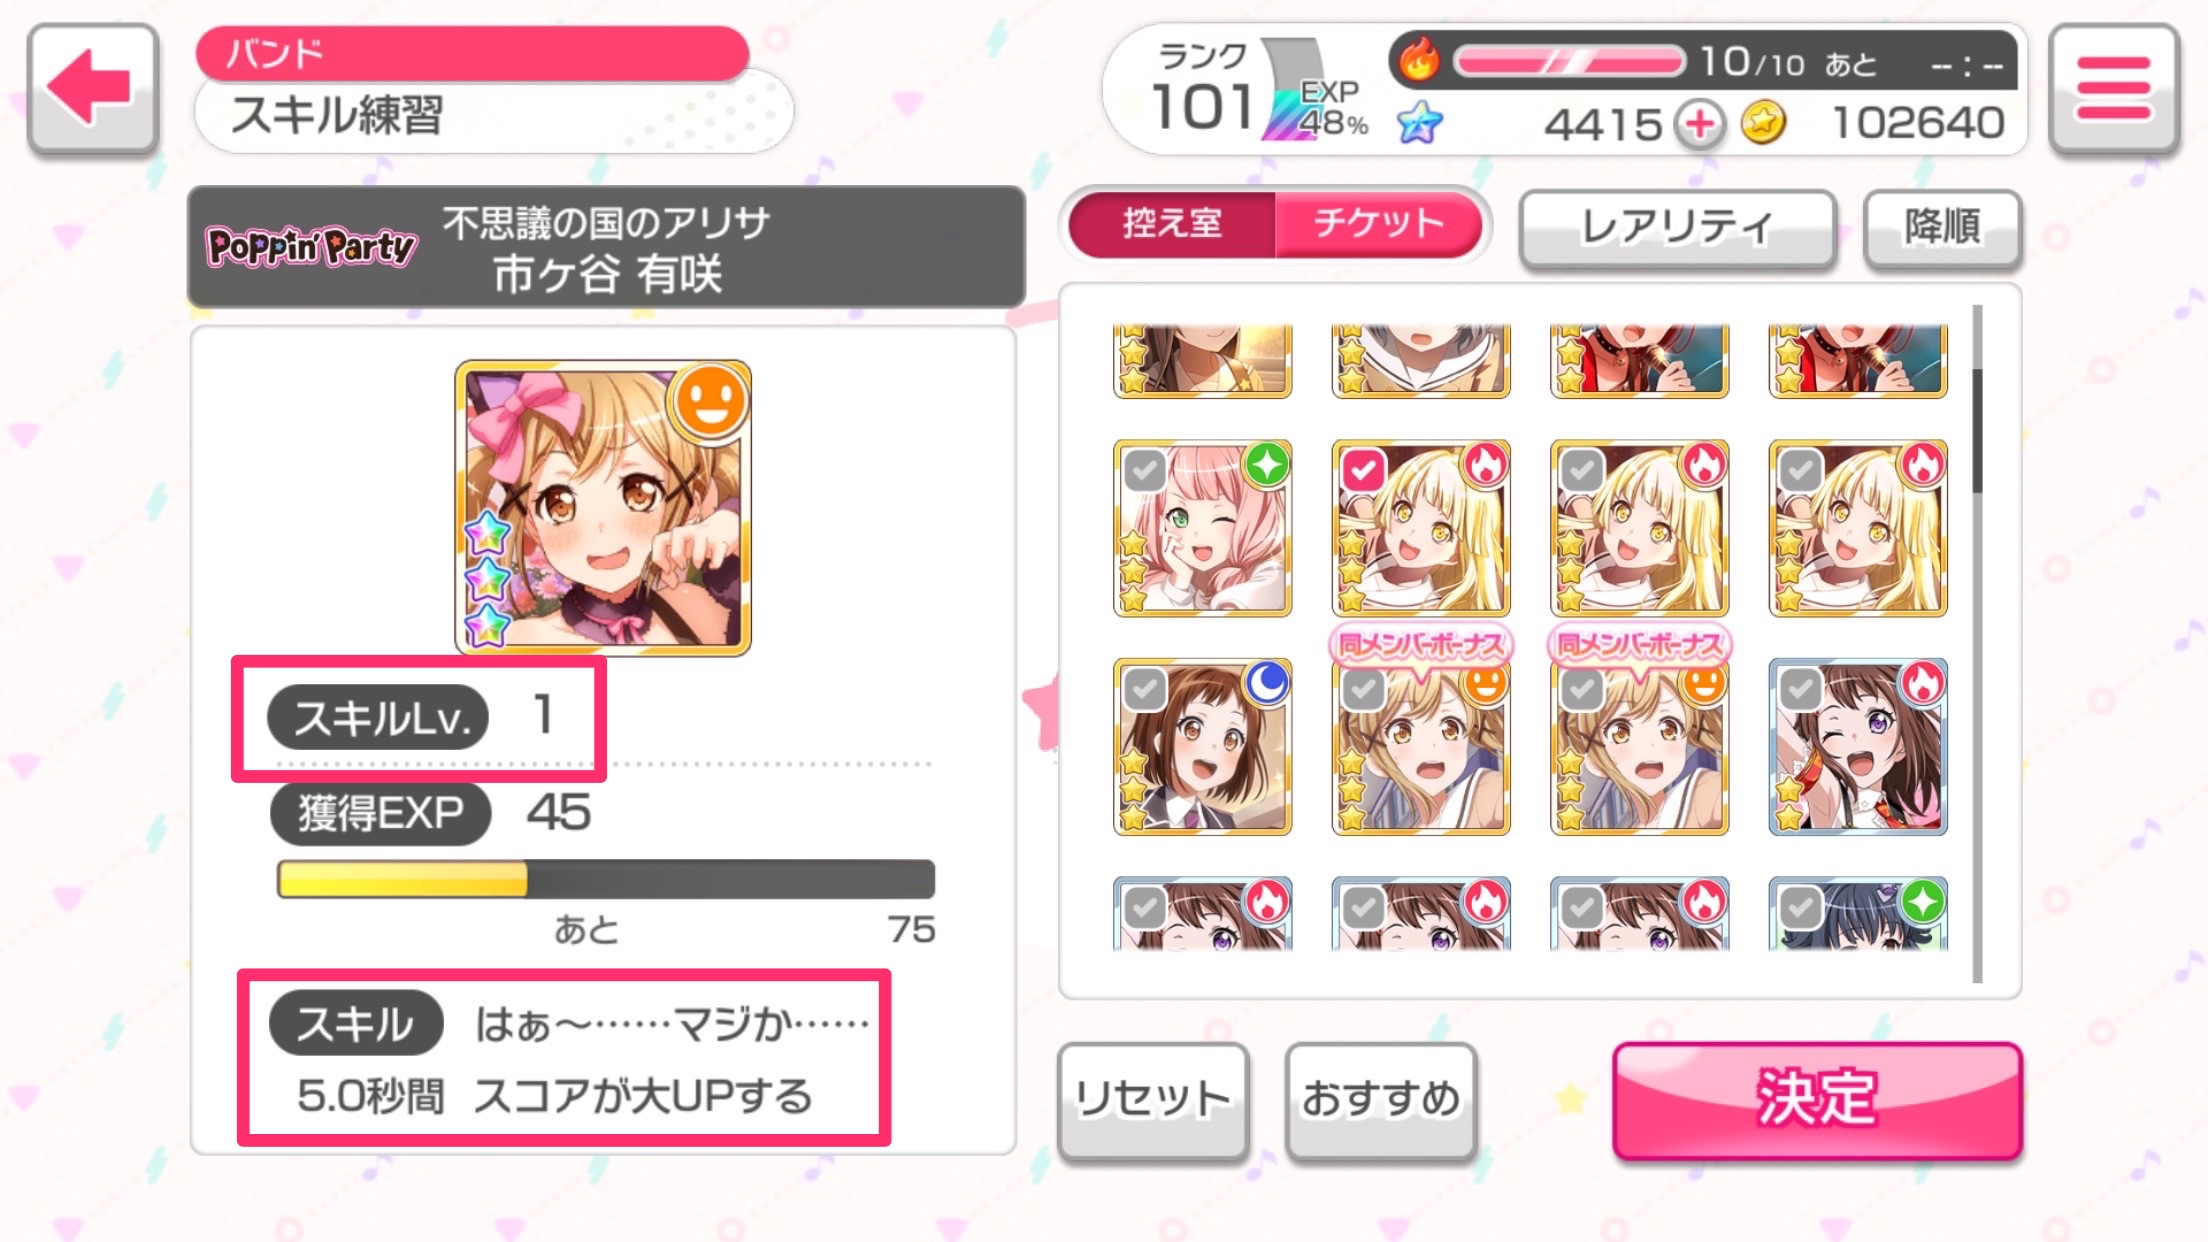
Task: Open the hamburger menu icon
Action: tap(2113, 88)
